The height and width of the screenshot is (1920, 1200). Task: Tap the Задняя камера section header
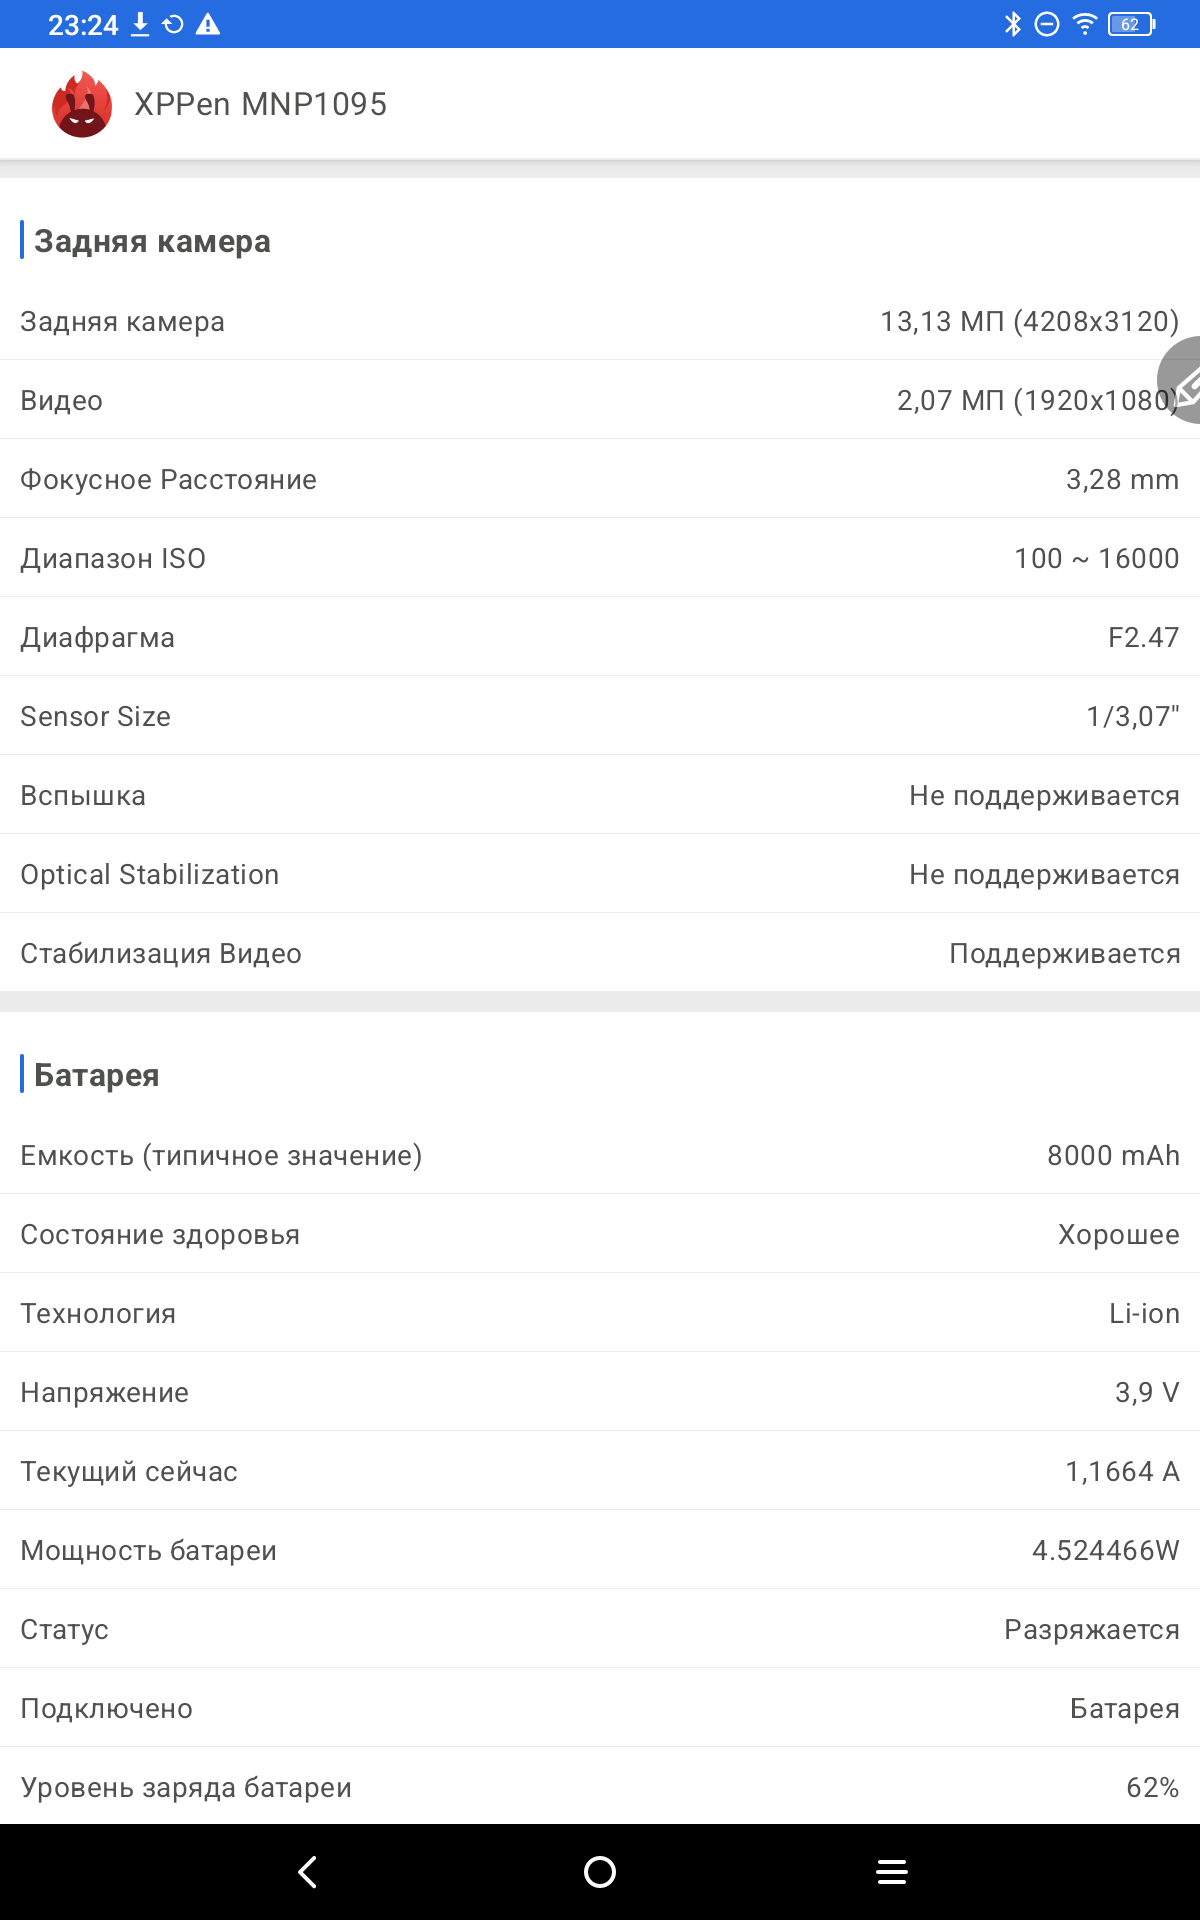(152, 241)
